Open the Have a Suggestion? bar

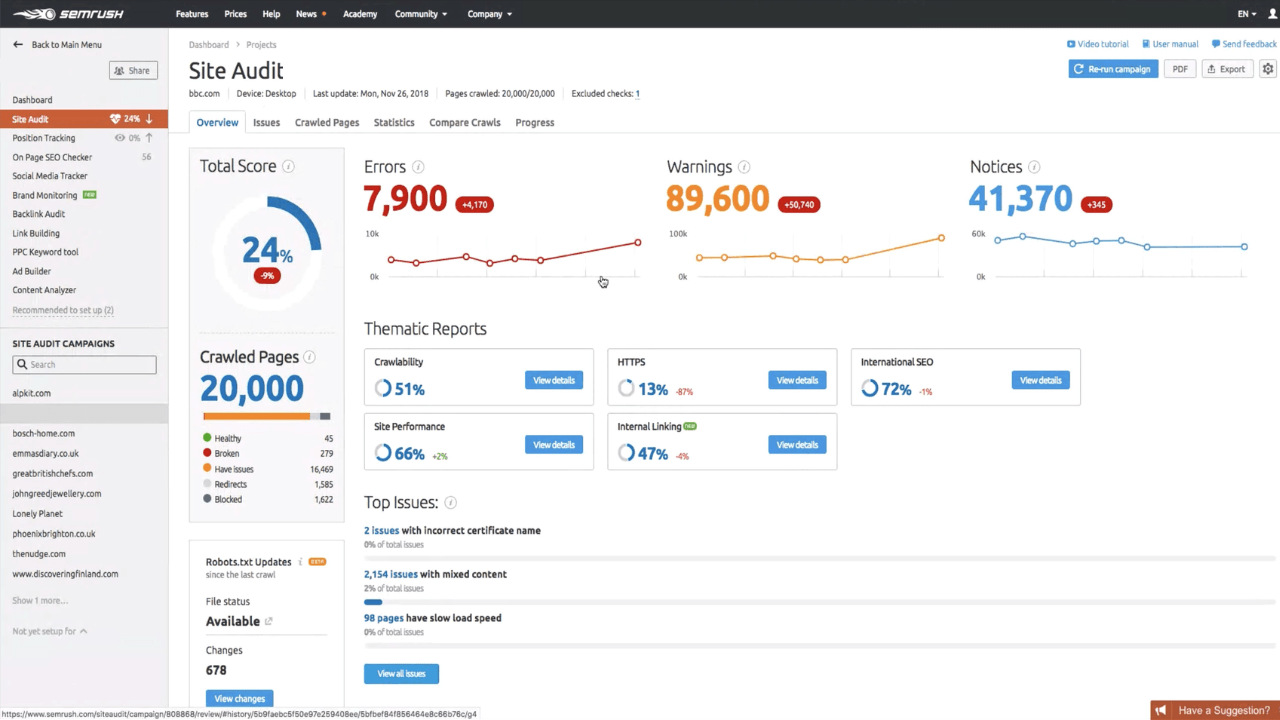click(1215, 711)
